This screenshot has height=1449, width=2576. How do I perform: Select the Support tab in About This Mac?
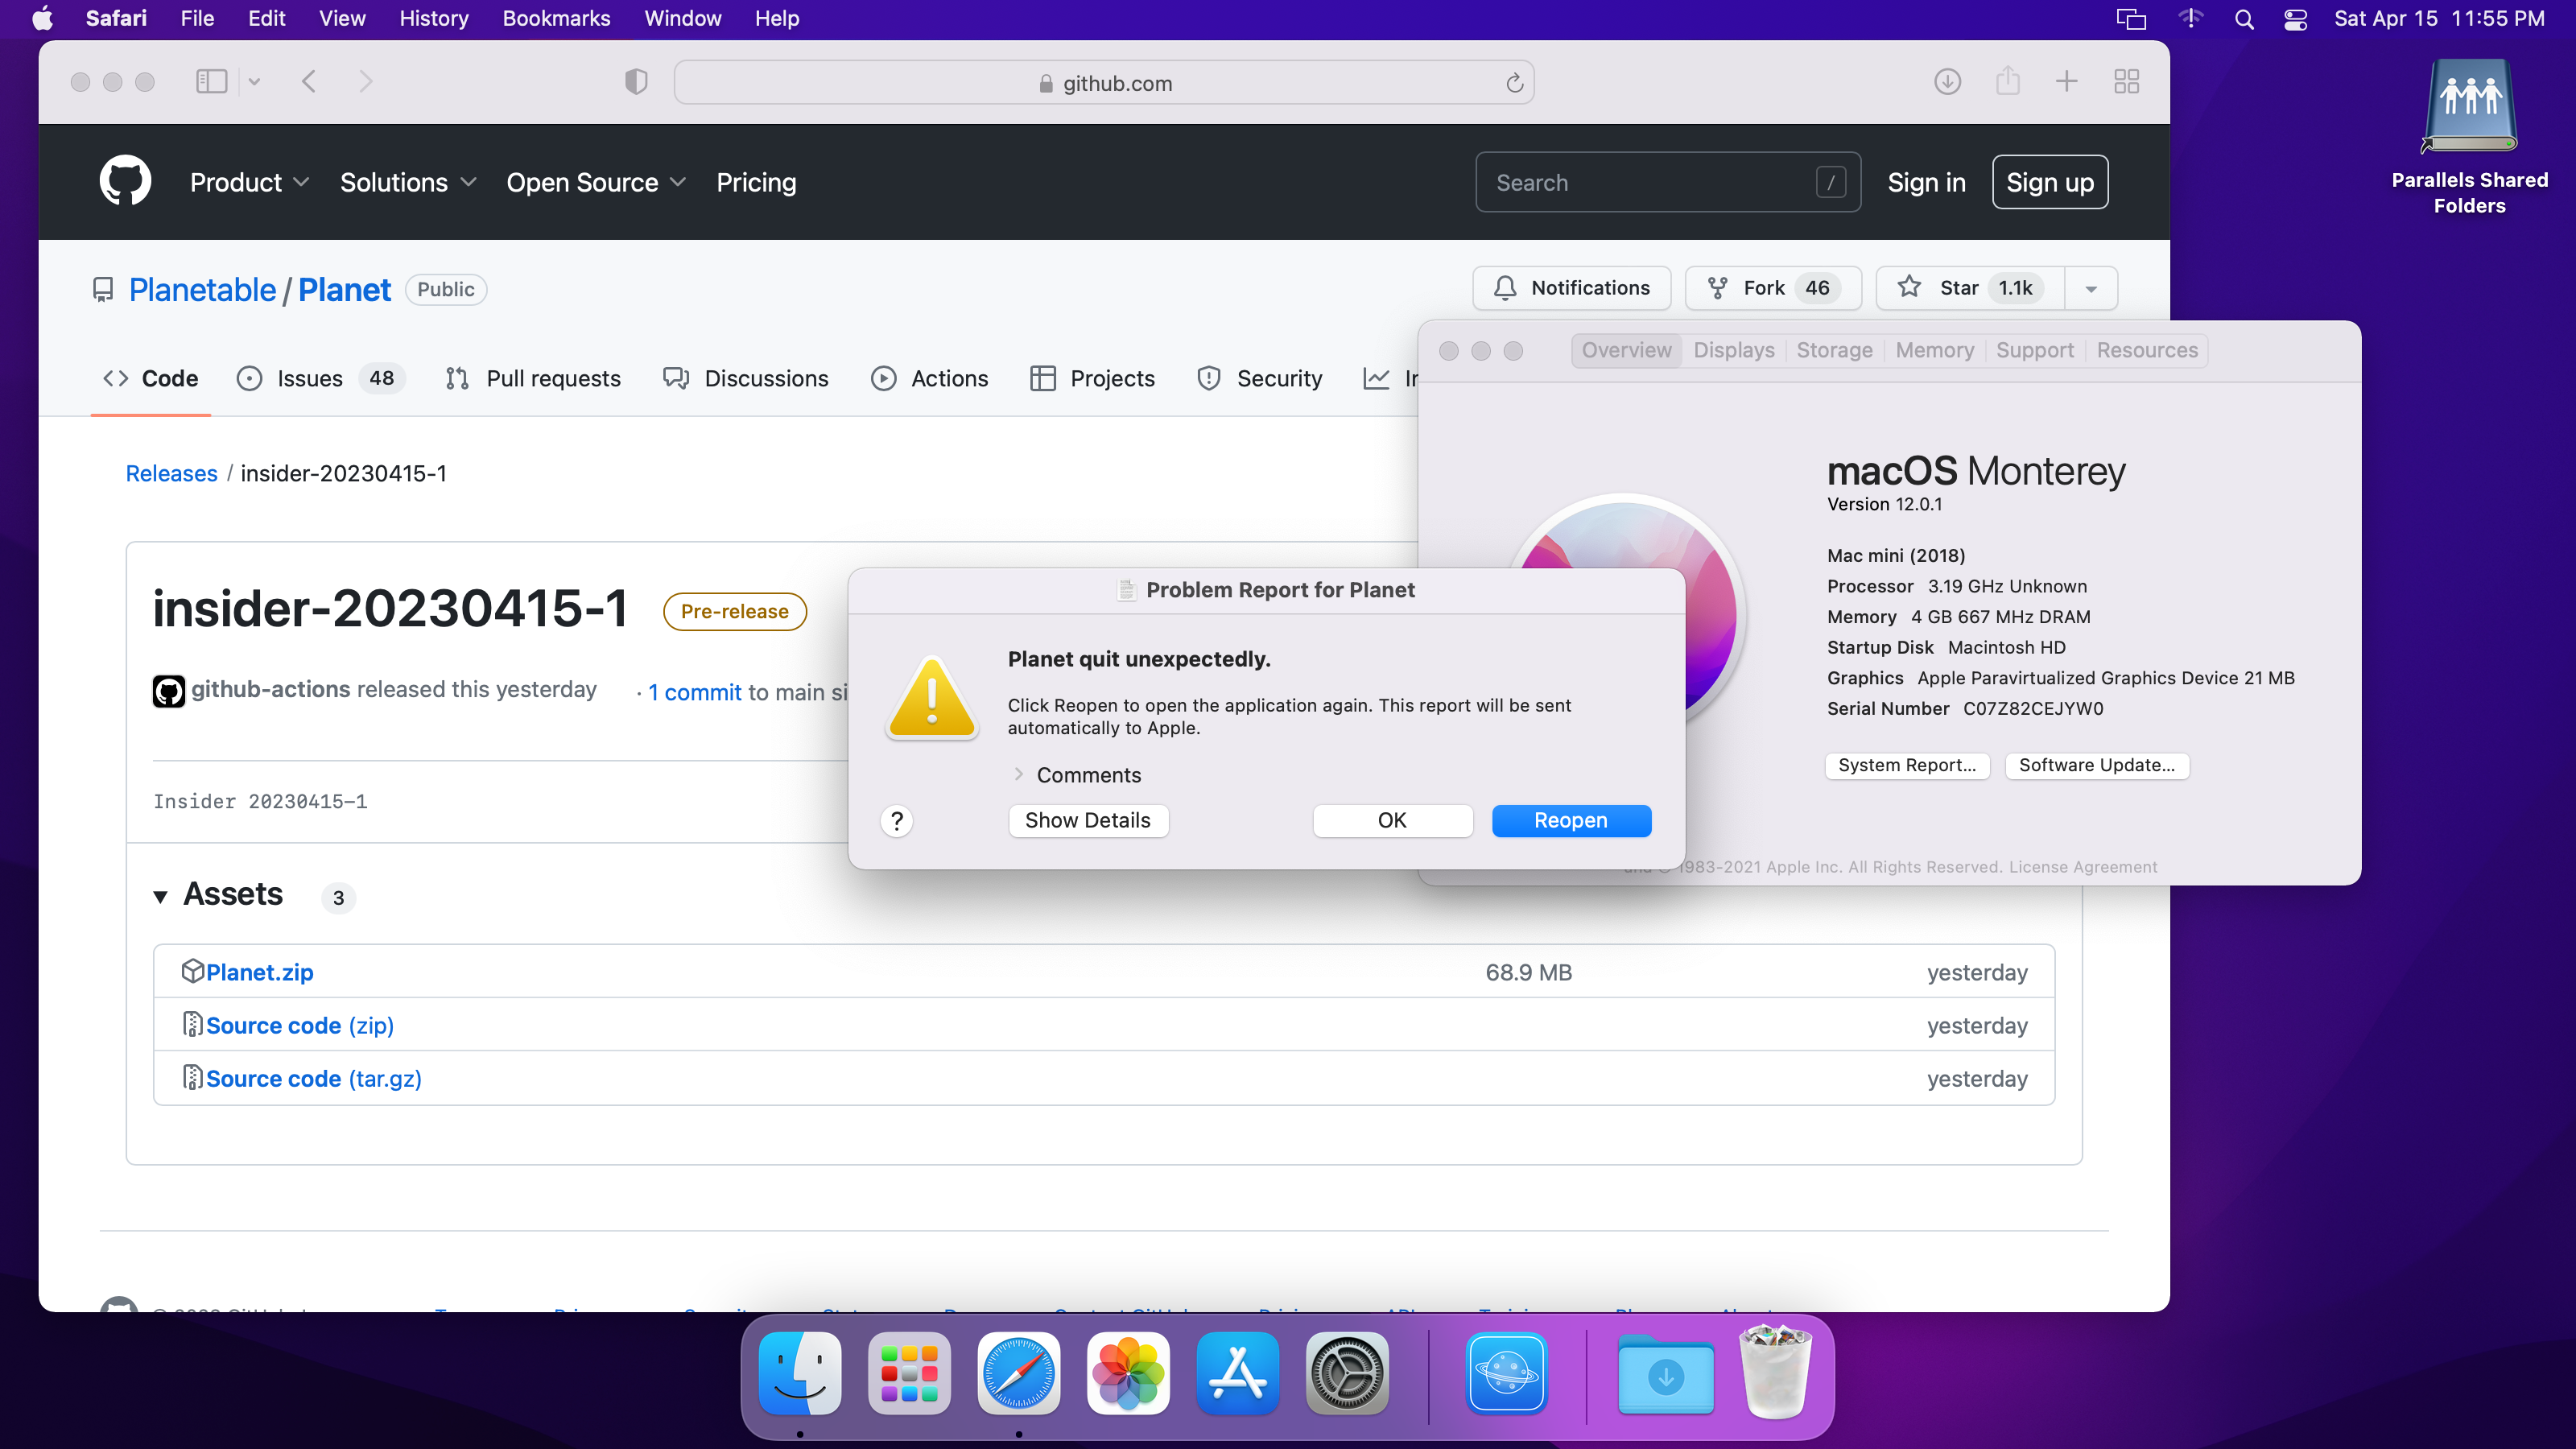click(2034, 350)
